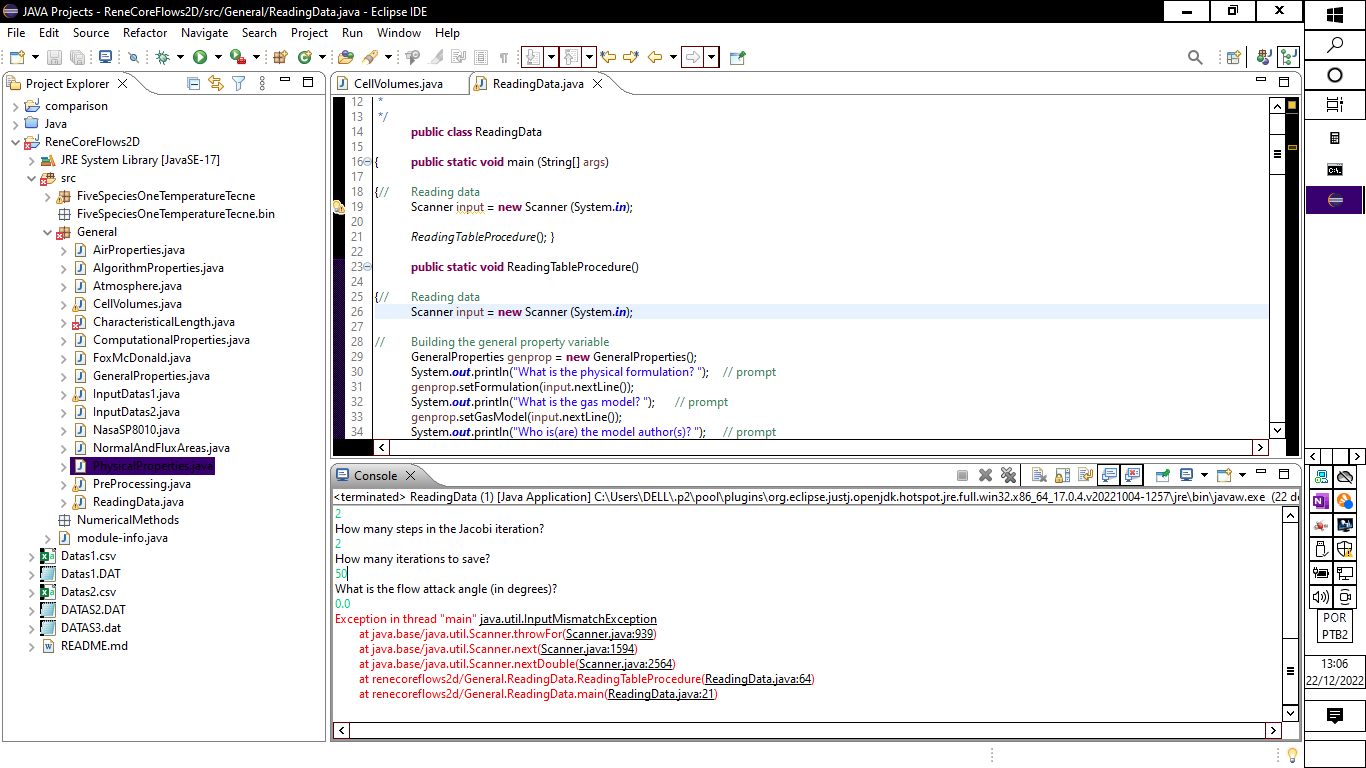Toggle Show Console on standard output change

1109,476
